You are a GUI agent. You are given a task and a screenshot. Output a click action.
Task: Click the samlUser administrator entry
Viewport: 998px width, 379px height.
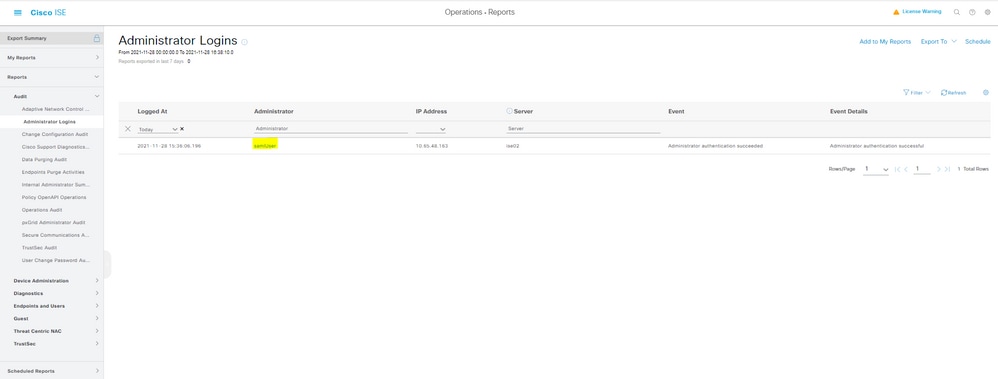(x=265, y=146)
